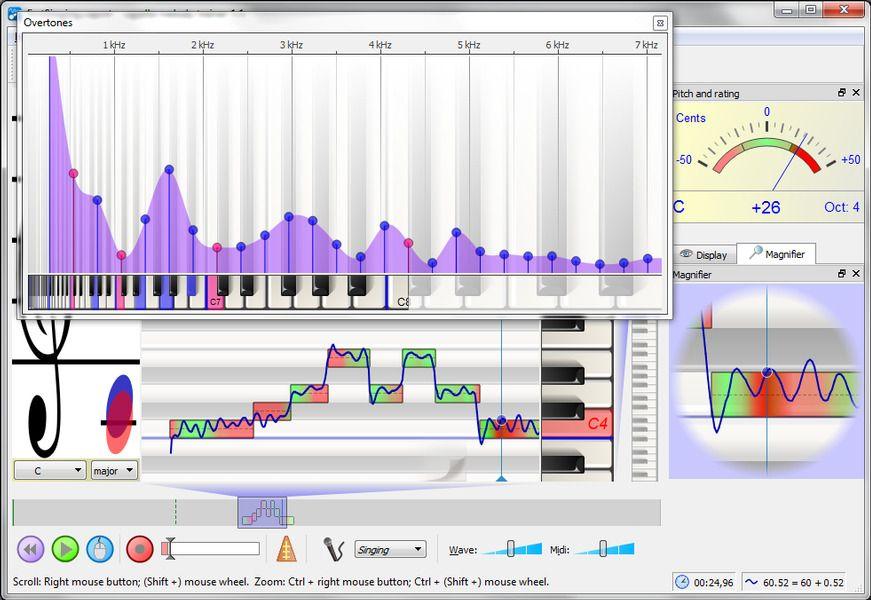Viewport: 871px width, 600px height.
Task: Start recording with the red record button
Action: point(139,549)
